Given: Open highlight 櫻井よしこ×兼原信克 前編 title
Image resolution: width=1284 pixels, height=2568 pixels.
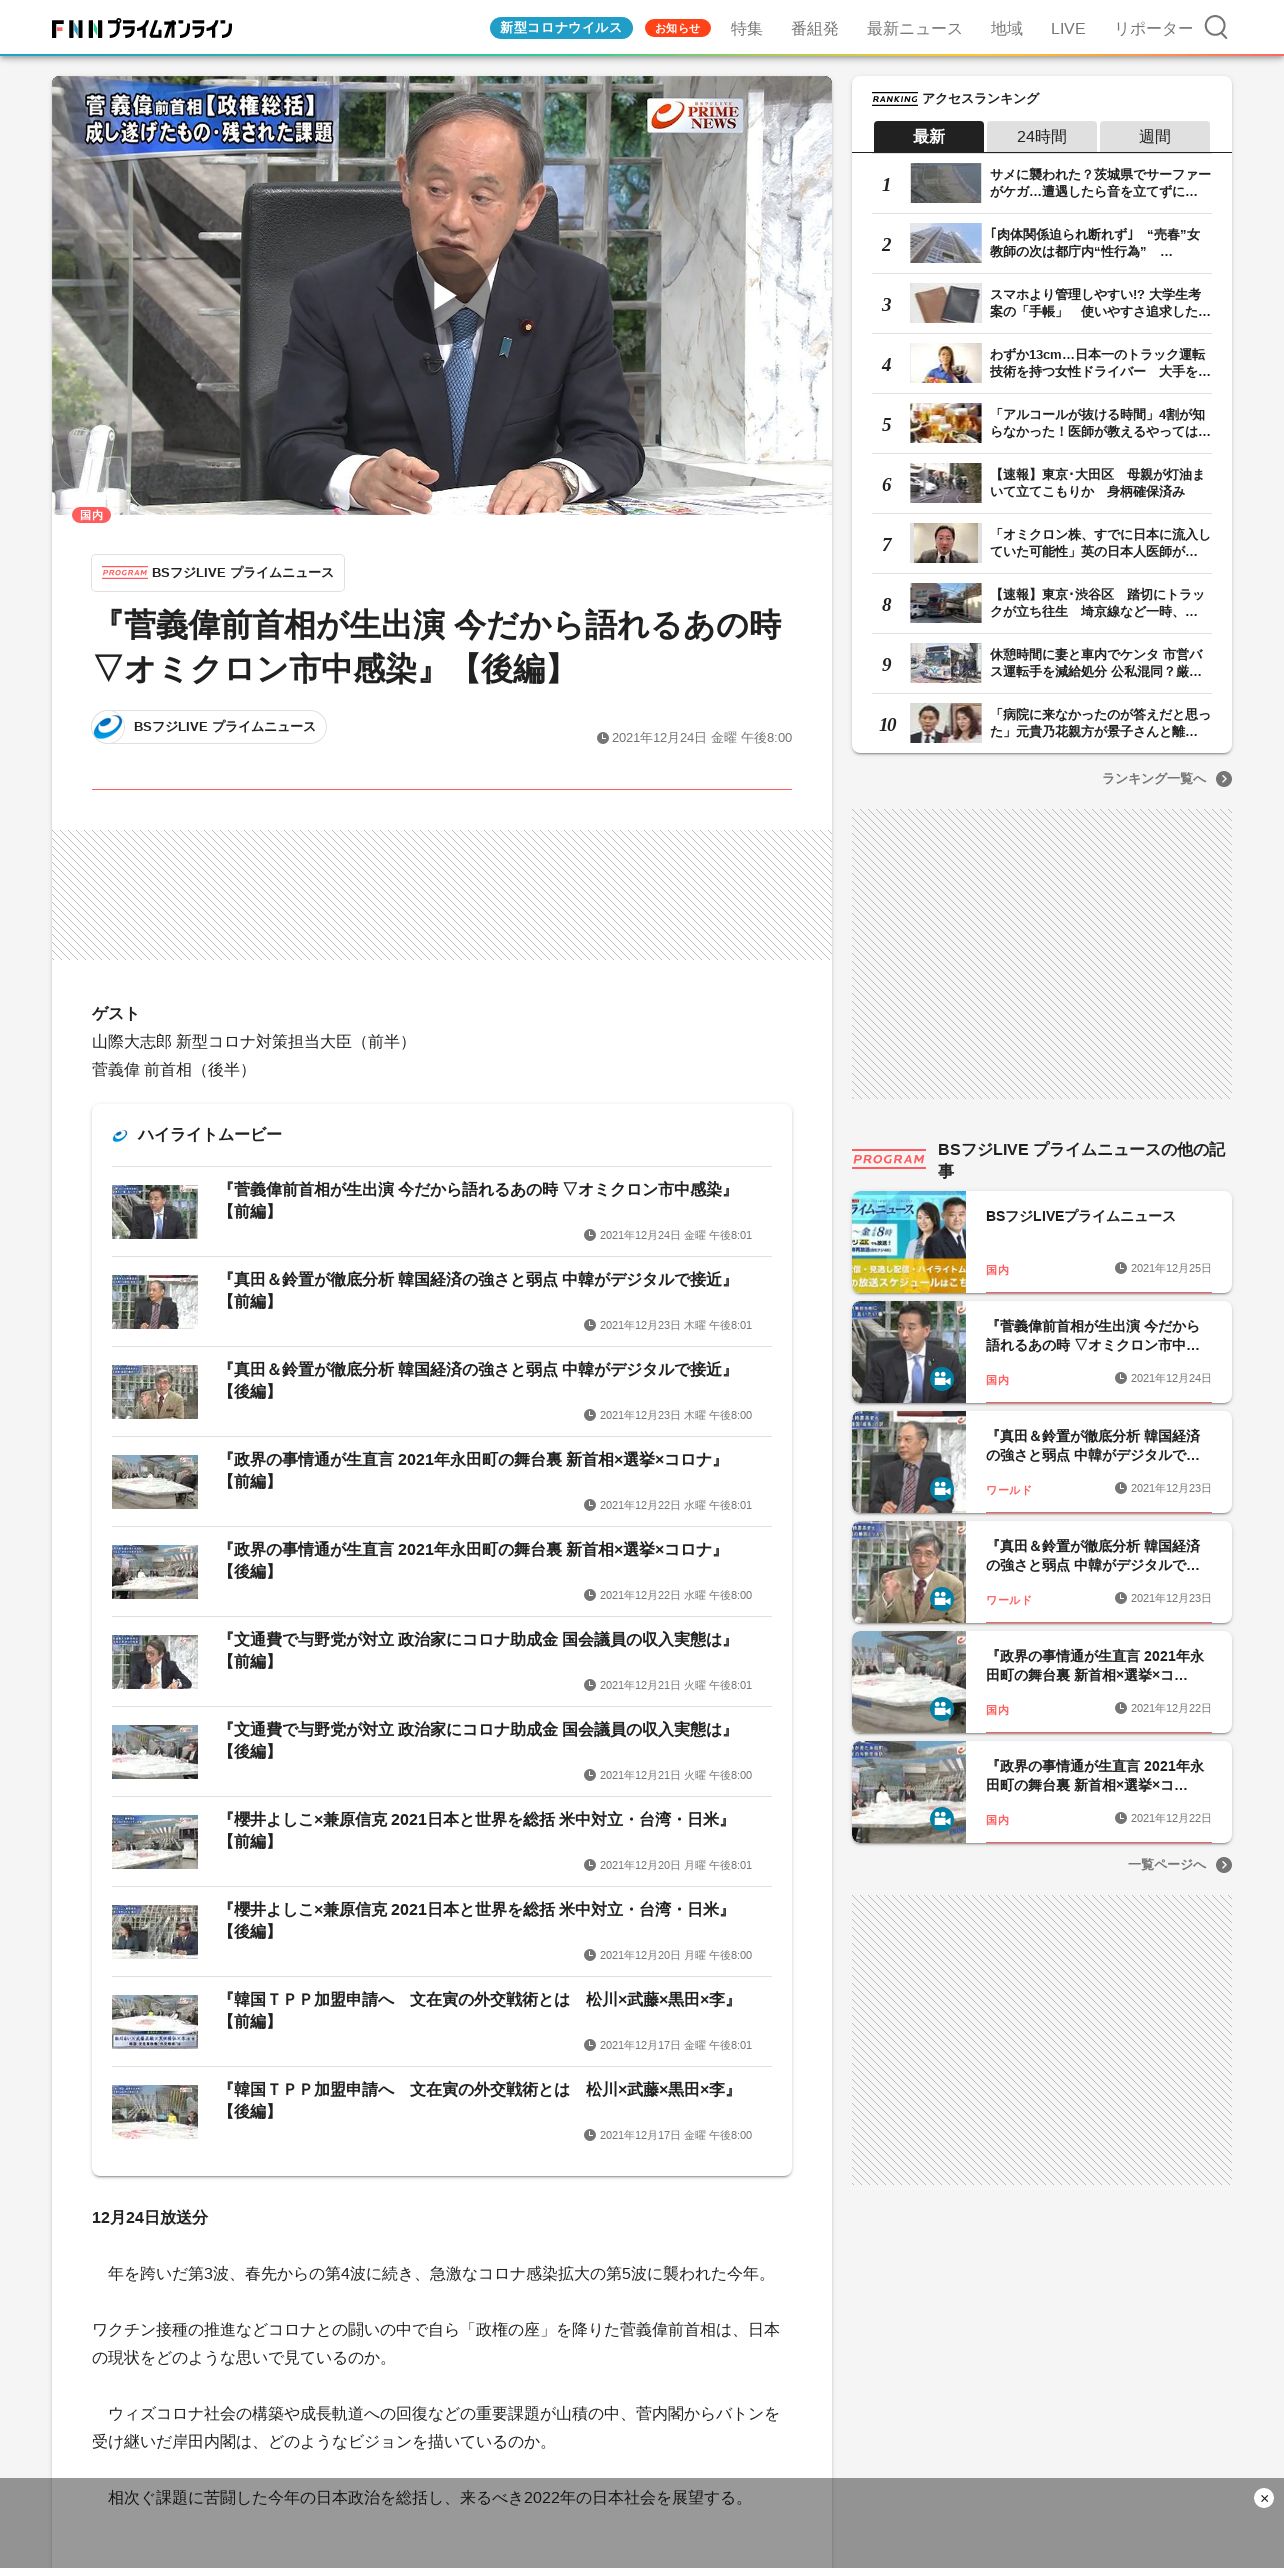Looking at the screenshot, I should click(x=477, y=1830).
